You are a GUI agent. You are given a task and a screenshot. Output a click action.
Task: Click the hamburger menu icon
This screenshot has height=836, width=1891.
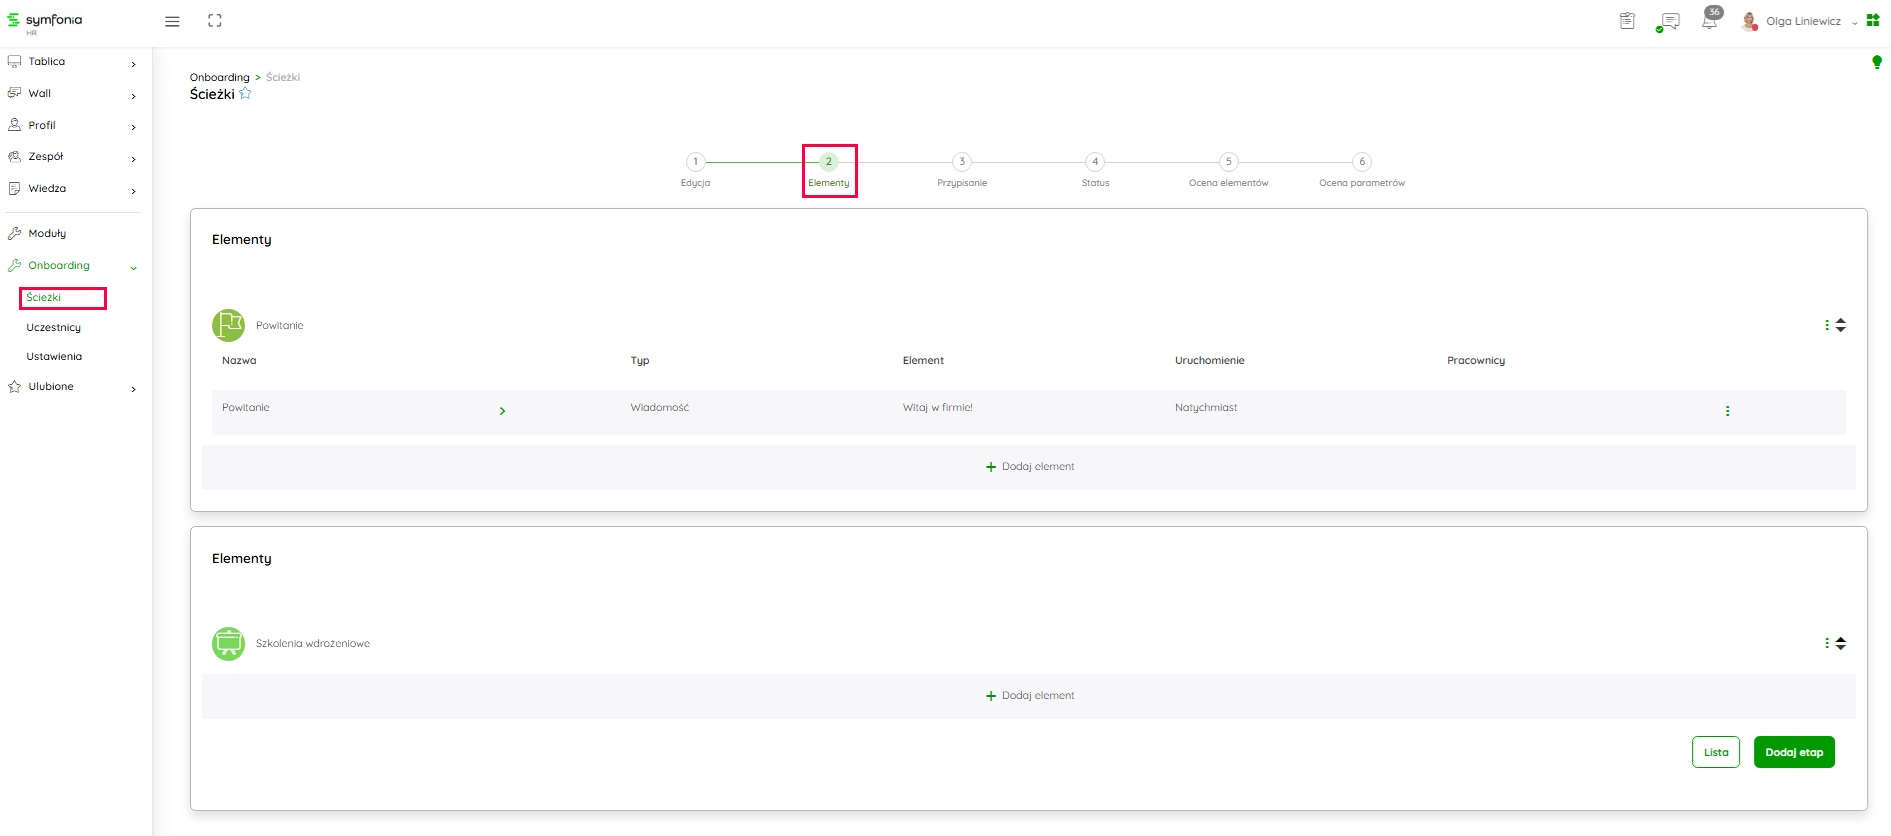172,21
